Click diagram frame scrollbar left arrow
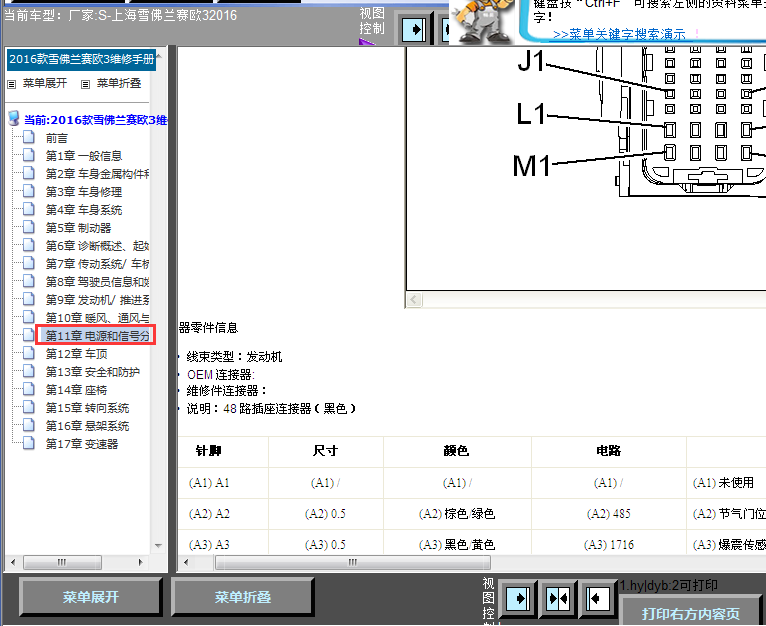 click(x=414, y=299)
